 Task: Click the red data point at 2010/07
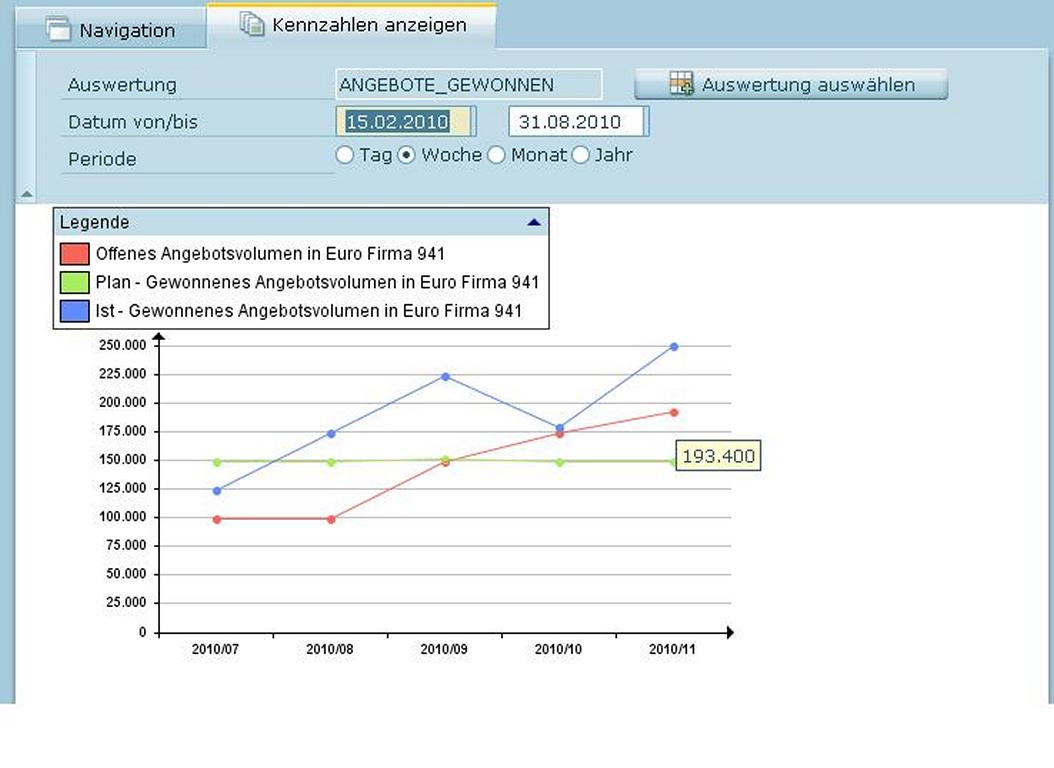217,519
